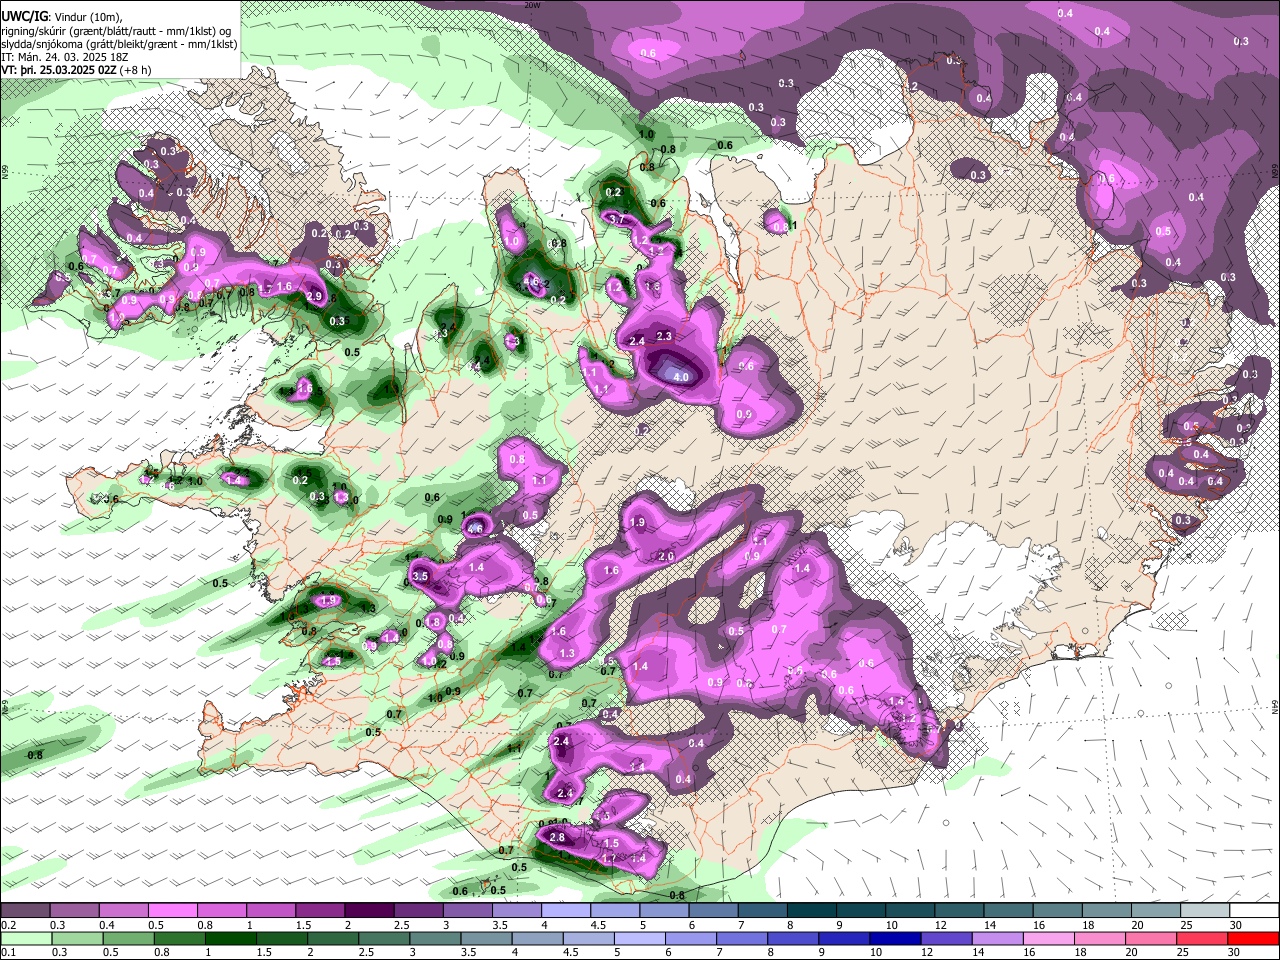This screenshot has width=1280, height=960.
Task: Click the snow legend swatch labeled 0.2
Action: coord(24,911)
